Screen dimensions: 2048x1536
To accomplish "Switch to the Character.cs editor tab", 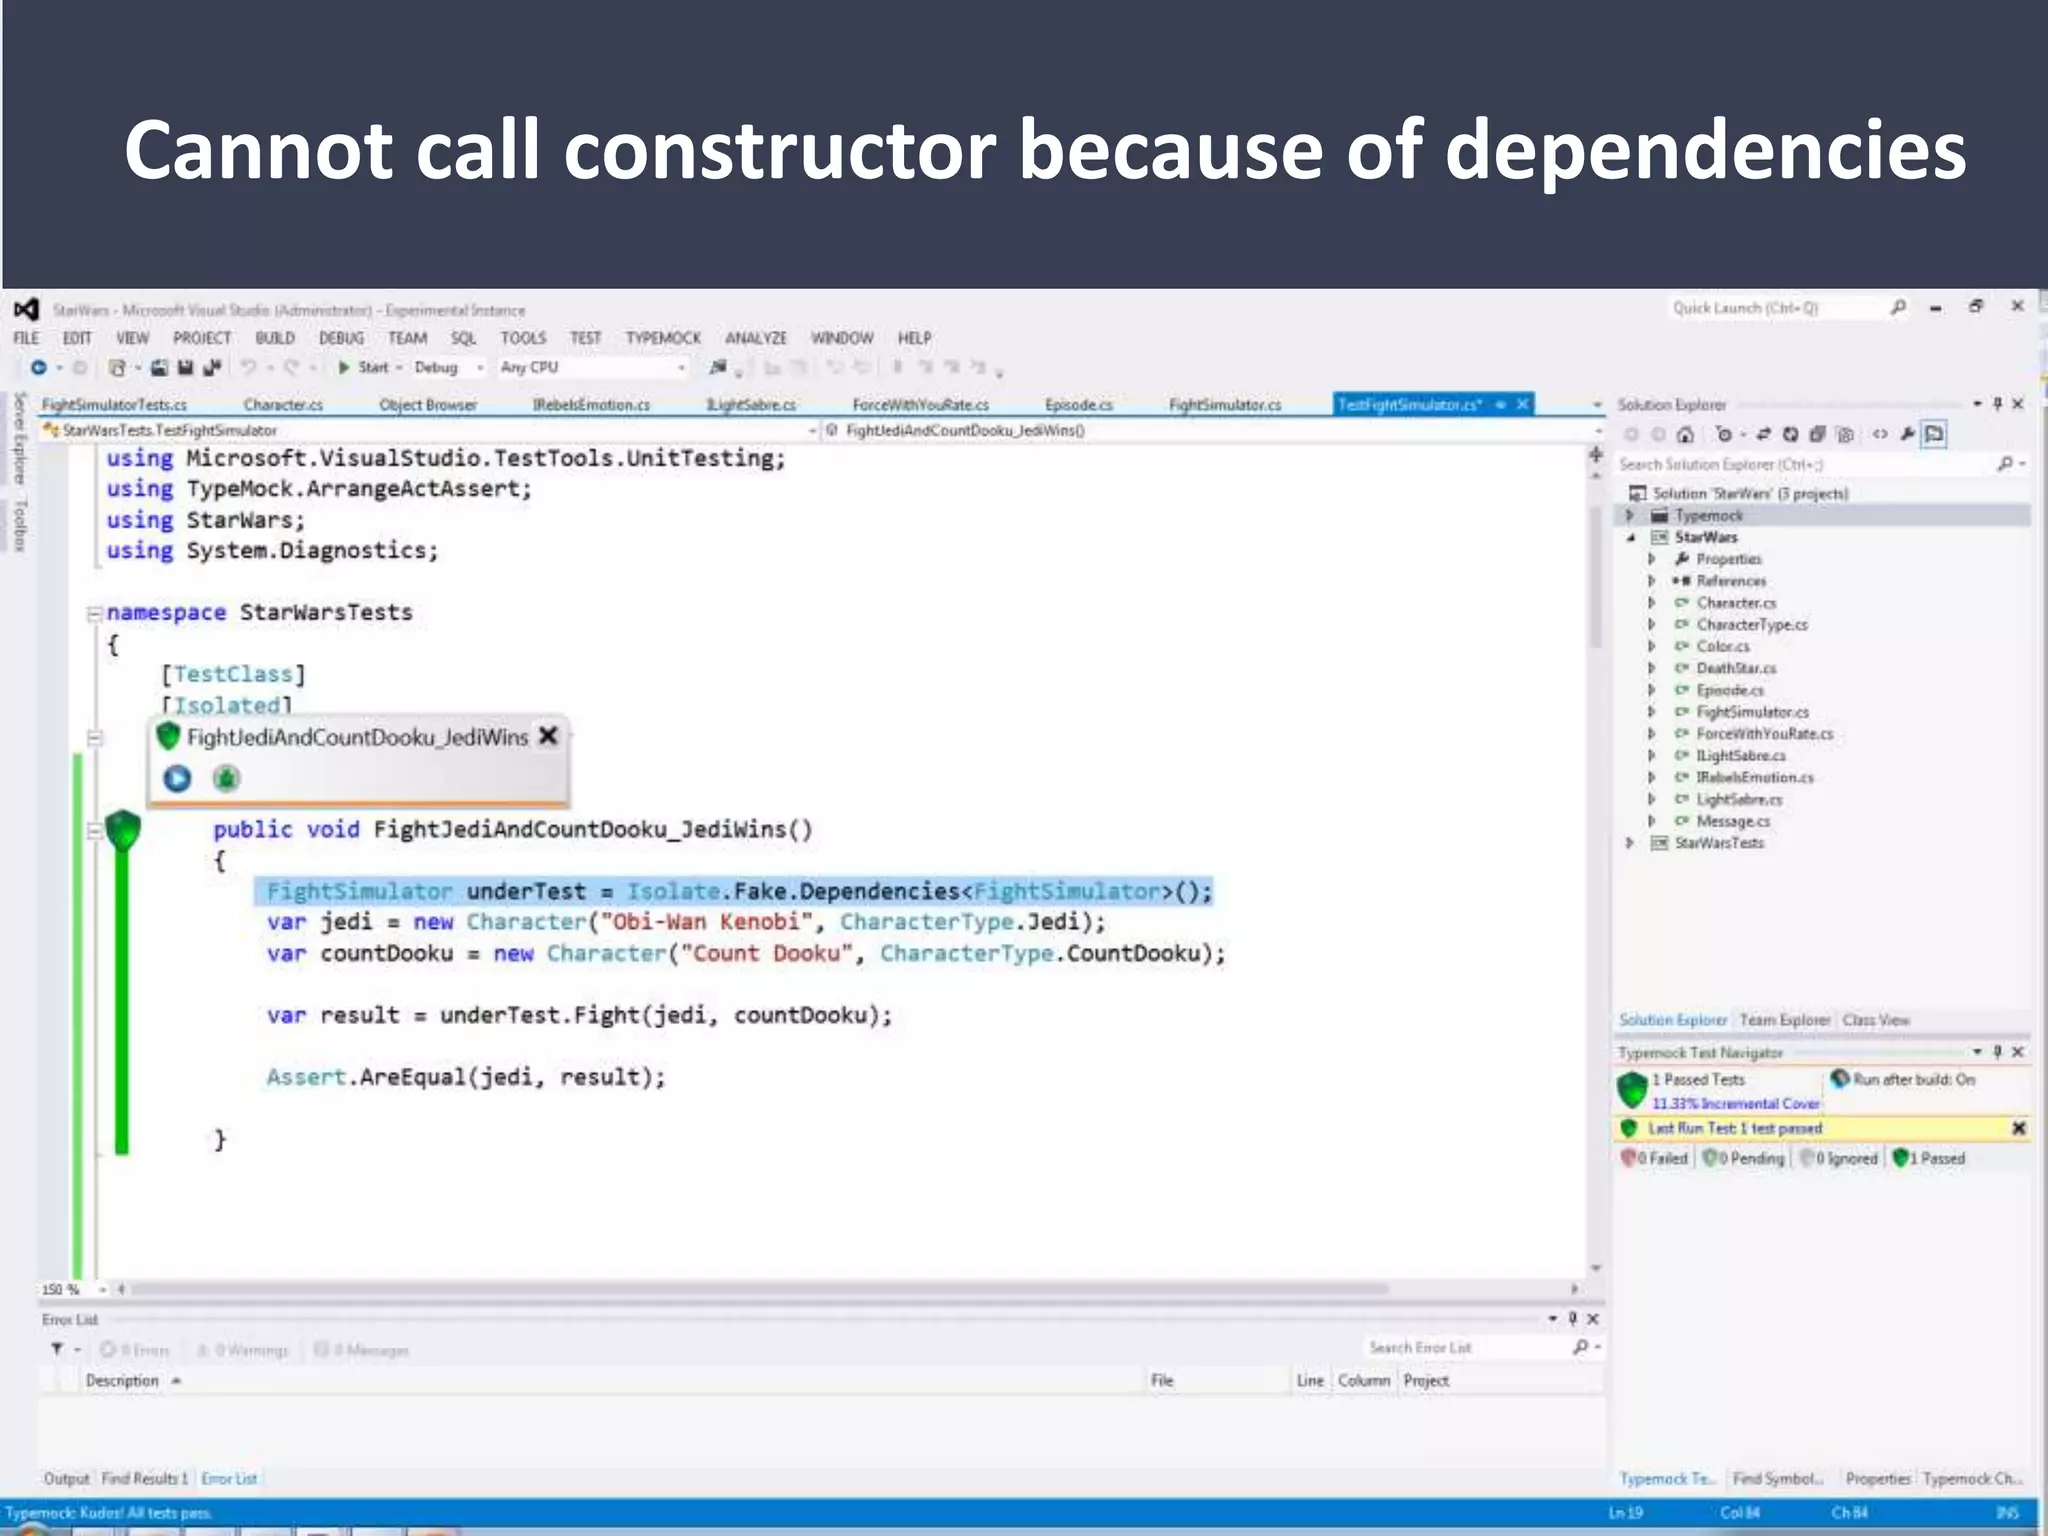I will point(283,404).
